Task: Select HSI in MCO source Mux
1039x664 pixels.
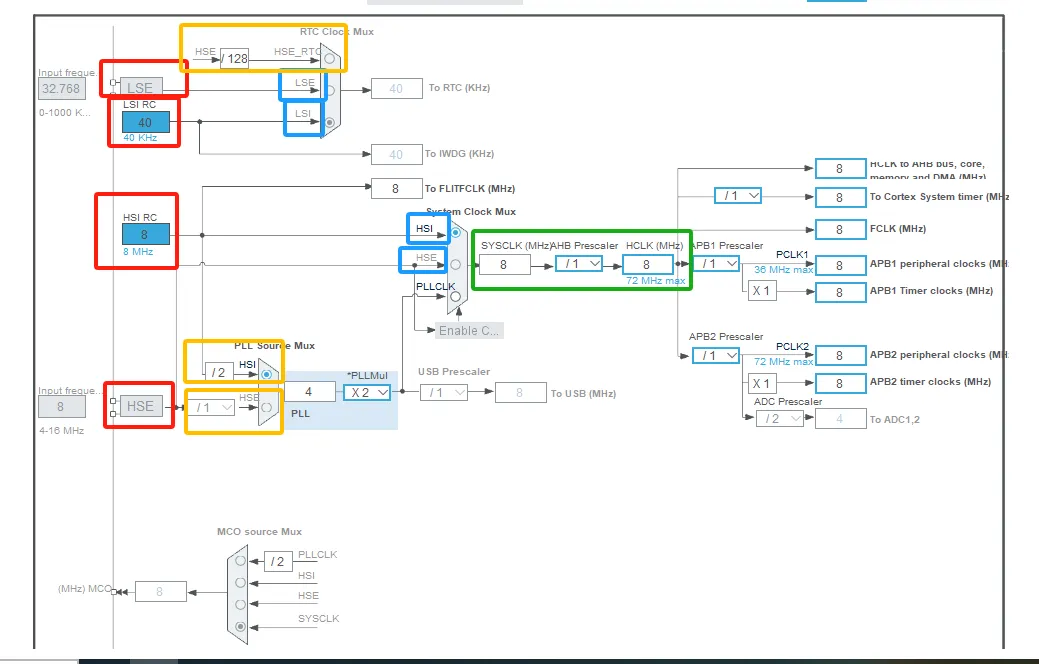Action: (240, 582)
